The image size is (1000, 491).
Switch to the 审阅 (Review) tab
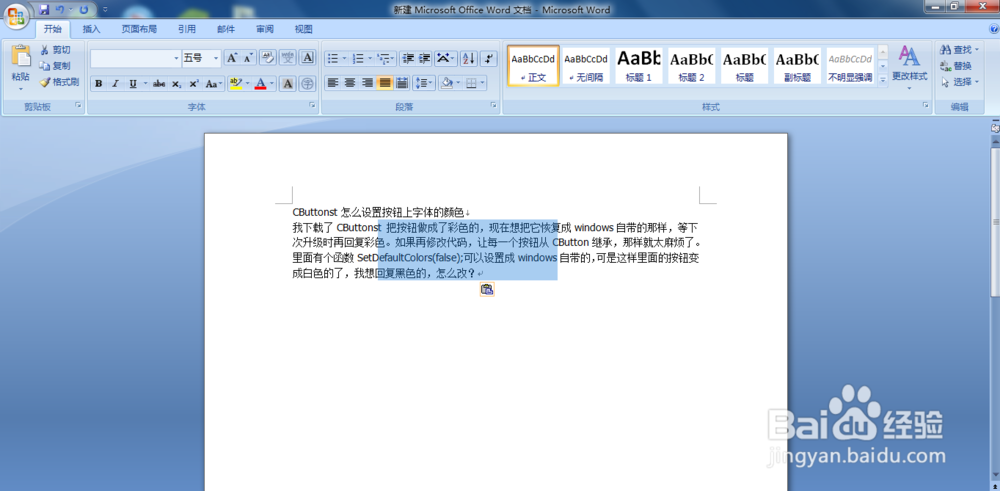pyautogui.click(x=265, y=29)
